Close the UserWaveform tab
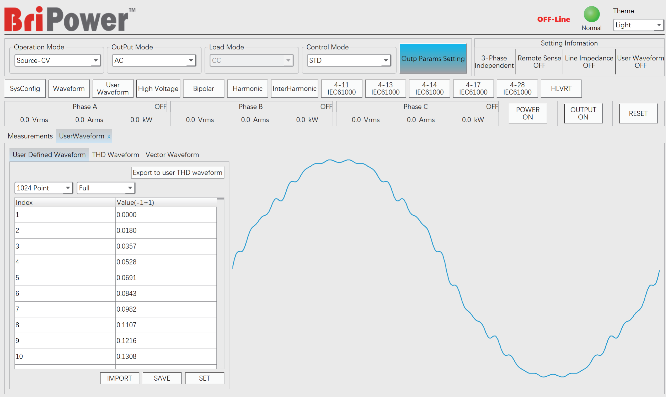This screenshot has width=666, height=397. 109,136
